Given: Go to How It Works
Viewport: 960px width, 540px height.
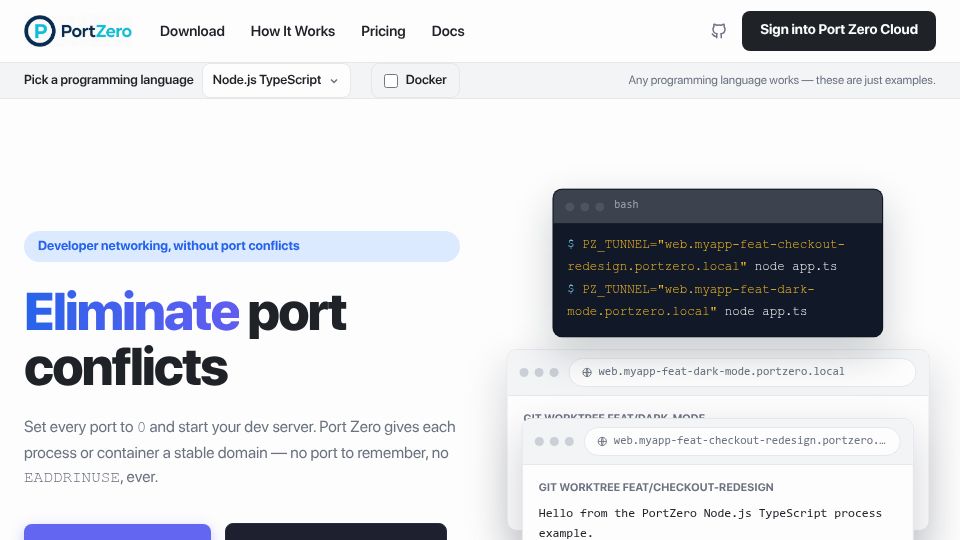Looking at the screenshot, I should tap(293, 31).
